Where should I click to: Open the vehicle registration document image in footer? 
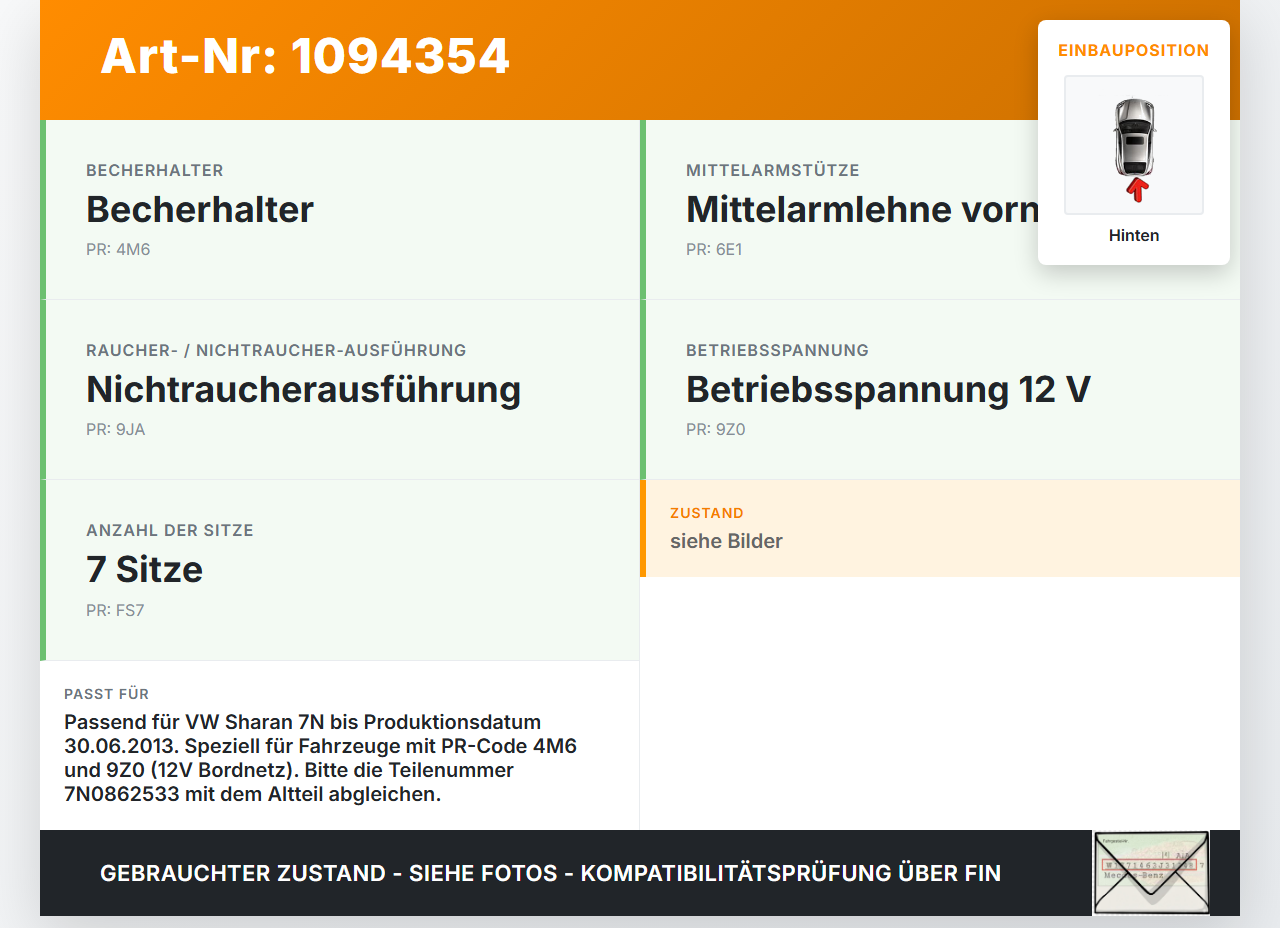pos(1151,873)
